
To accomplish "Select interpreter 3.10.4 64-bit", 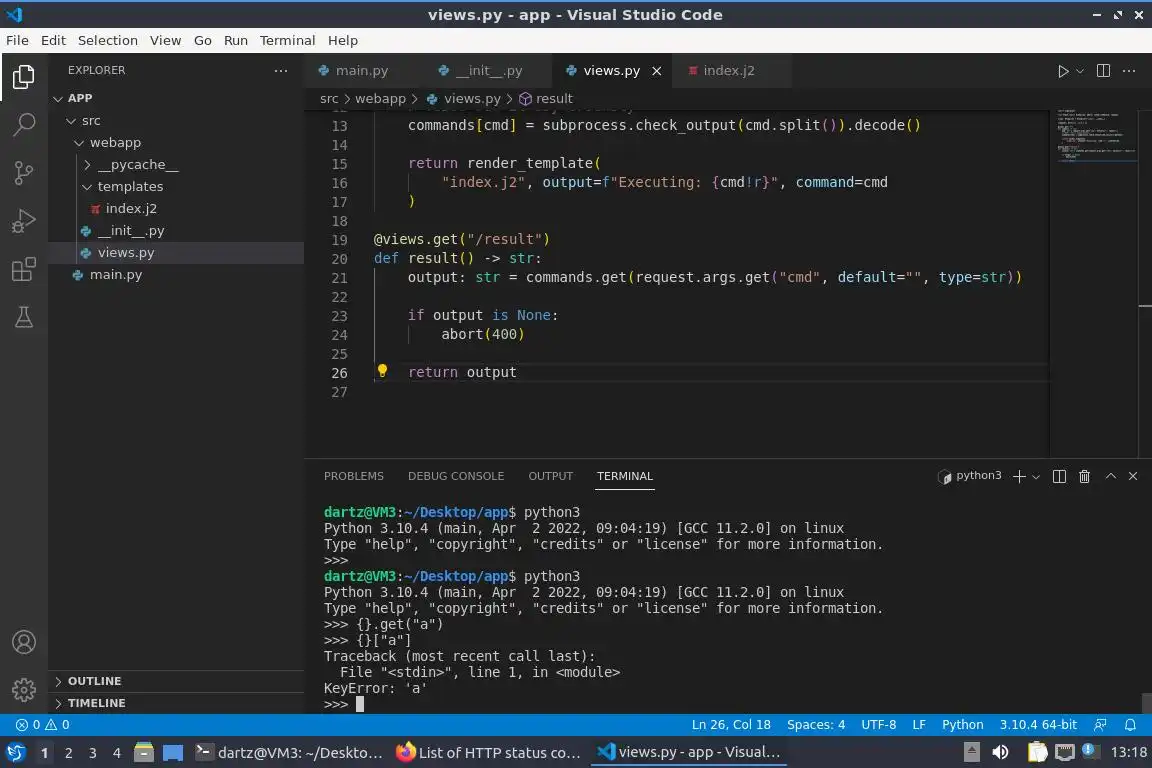I will [x=1037, y=725].
